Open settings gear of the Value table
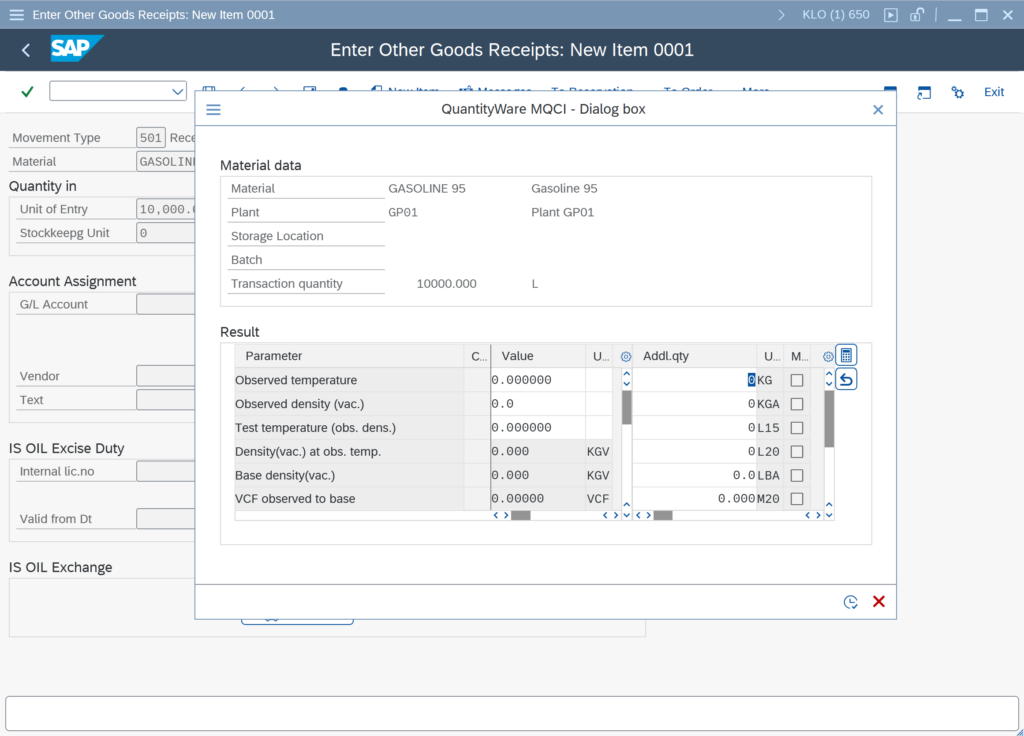1024x736 pixels. pyautogui.click(x=626, y=357)
